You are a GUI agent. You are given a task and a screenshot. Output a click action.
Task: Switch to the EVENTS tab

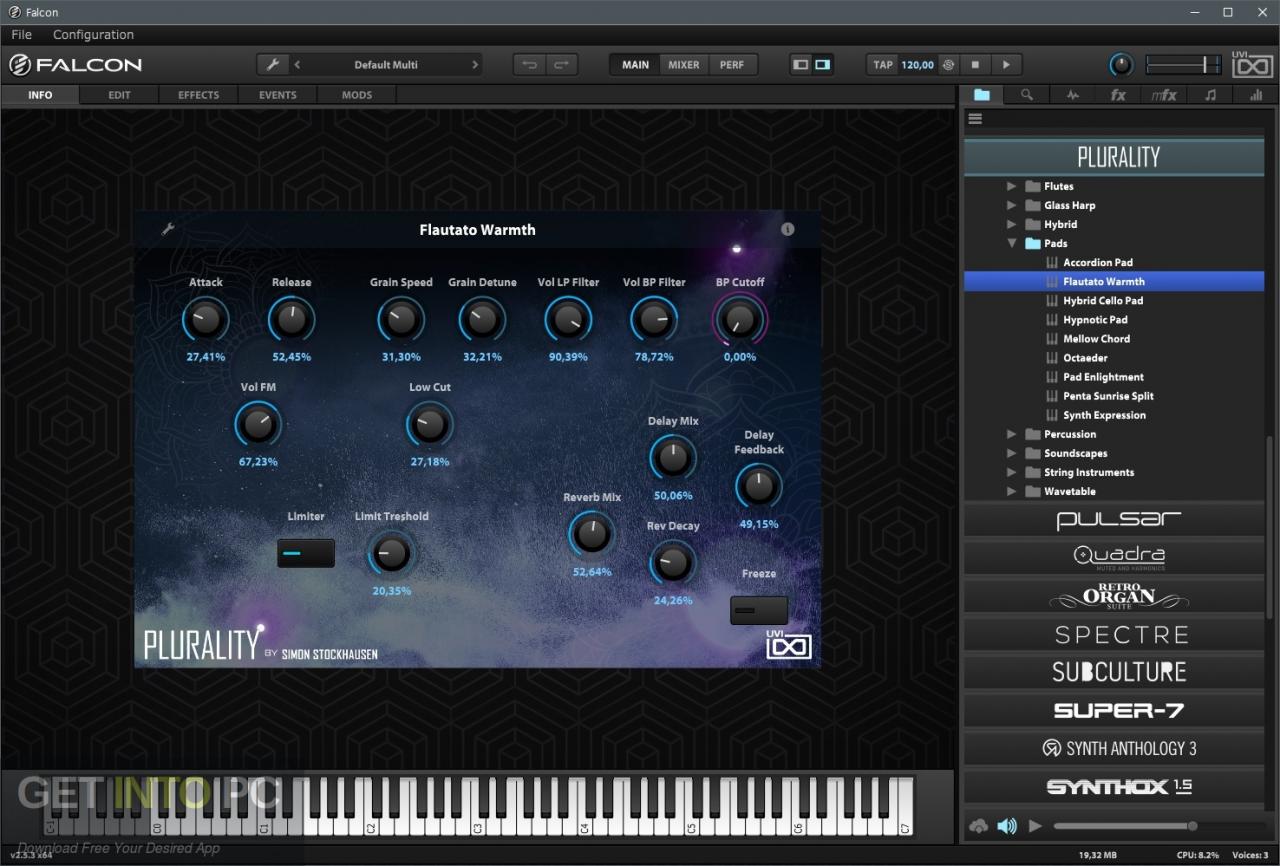click(277, 95)
